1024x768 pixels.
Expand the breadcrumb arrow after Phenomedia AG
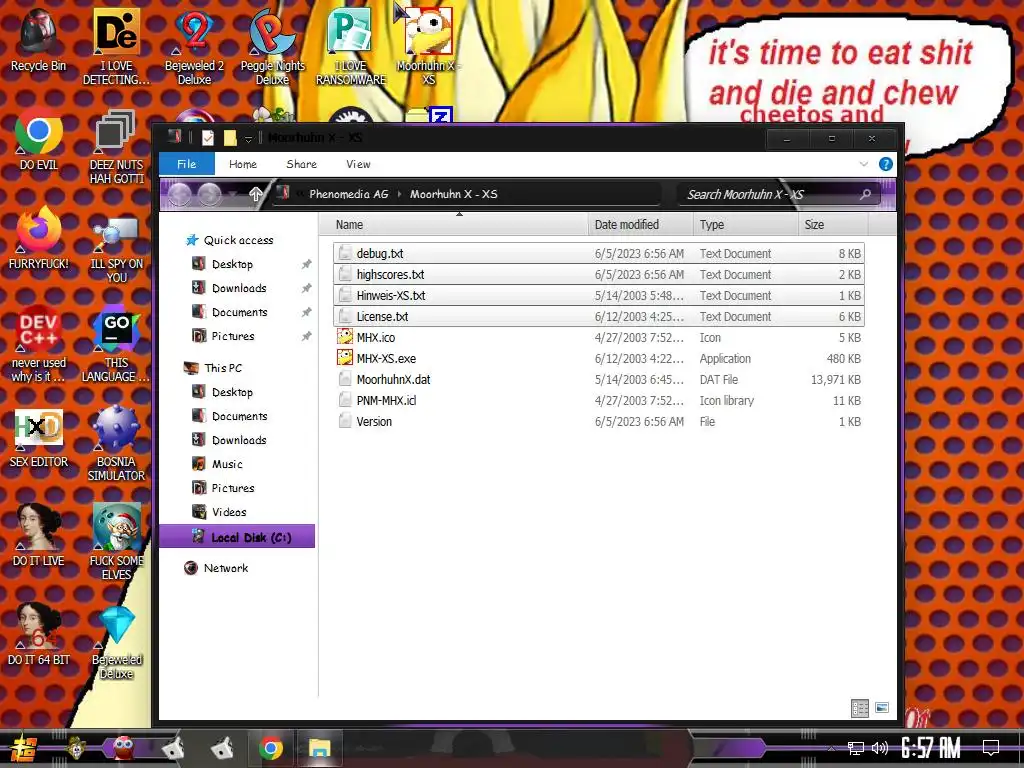tap(399, 194)
